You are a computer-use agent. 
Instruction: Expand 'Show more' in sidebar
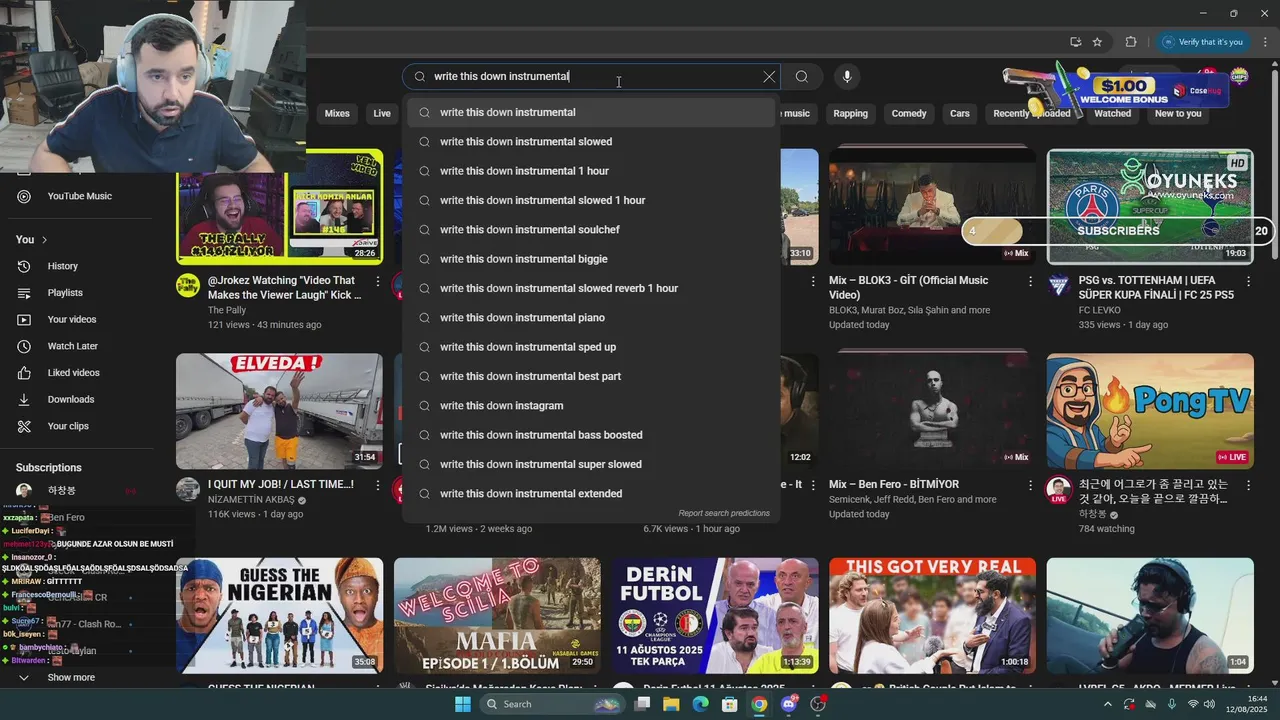(x=70, y=677)
